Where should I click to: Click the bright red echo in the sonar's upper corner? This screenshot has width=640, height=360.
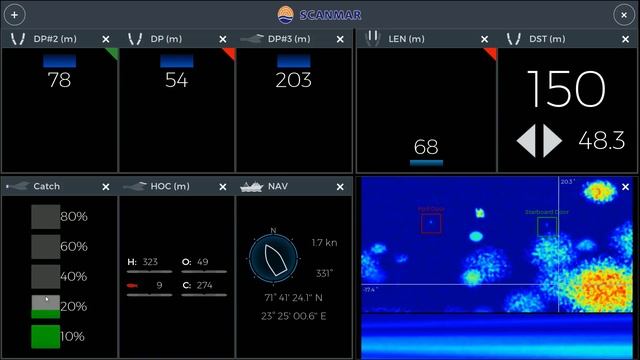[598, 192]
